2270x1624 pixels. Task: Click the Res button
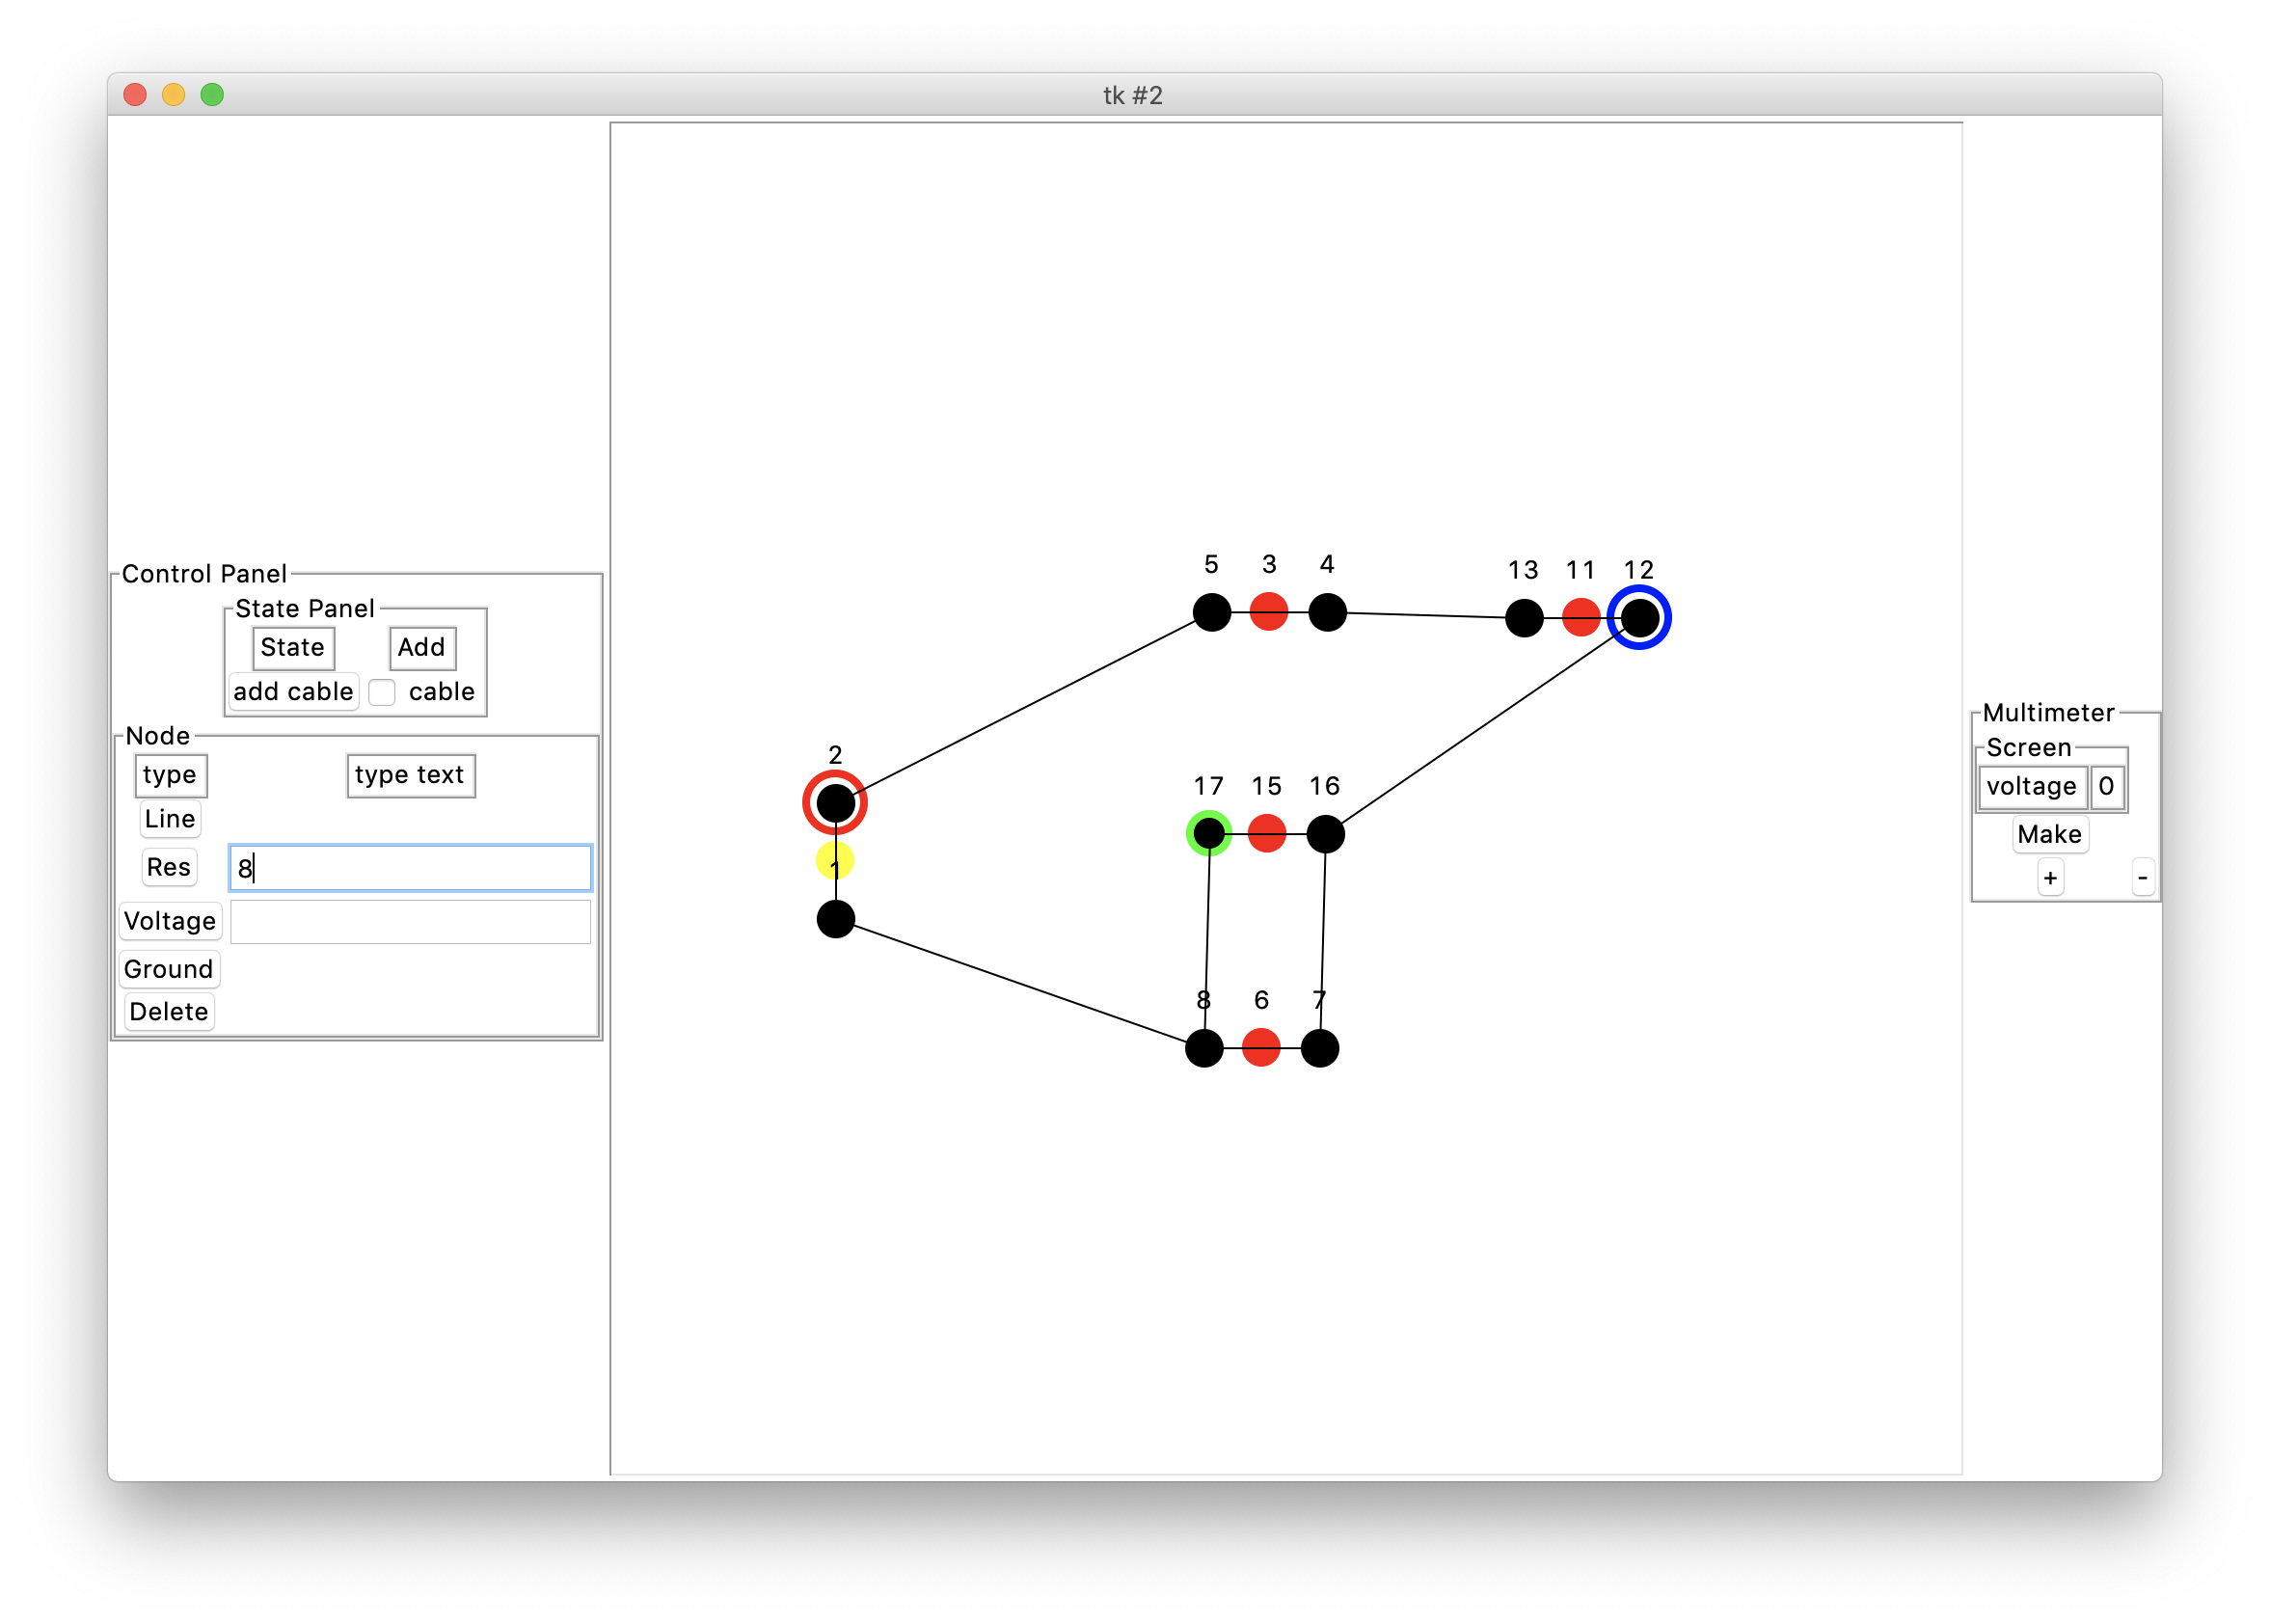169,867
